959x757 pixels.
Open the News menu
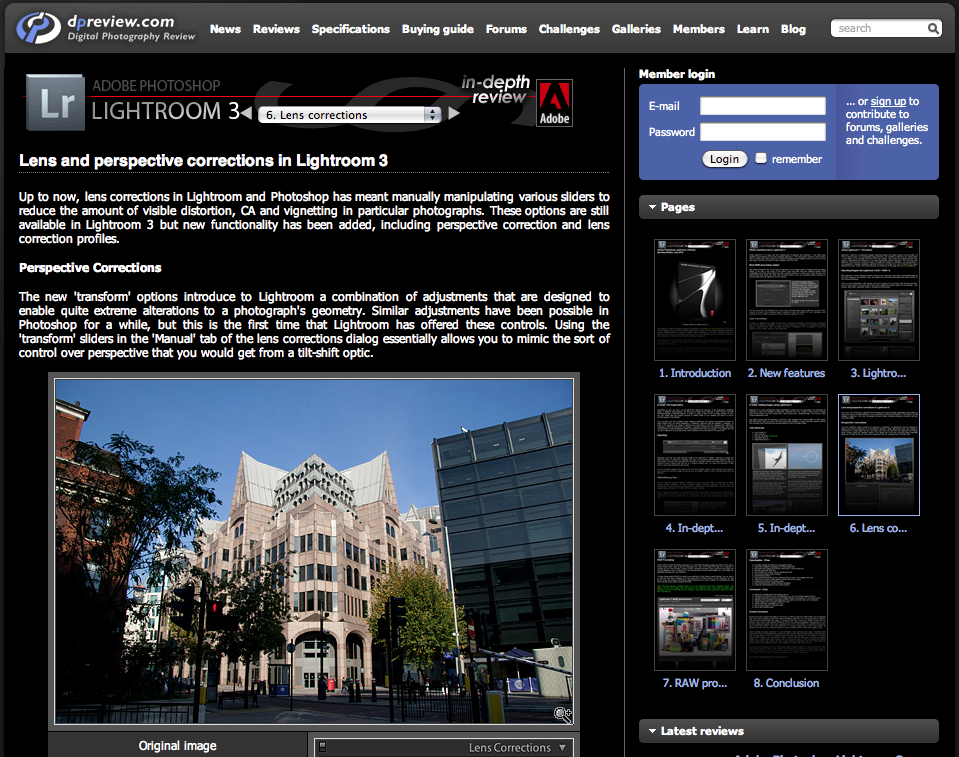[x=225, y=29]
